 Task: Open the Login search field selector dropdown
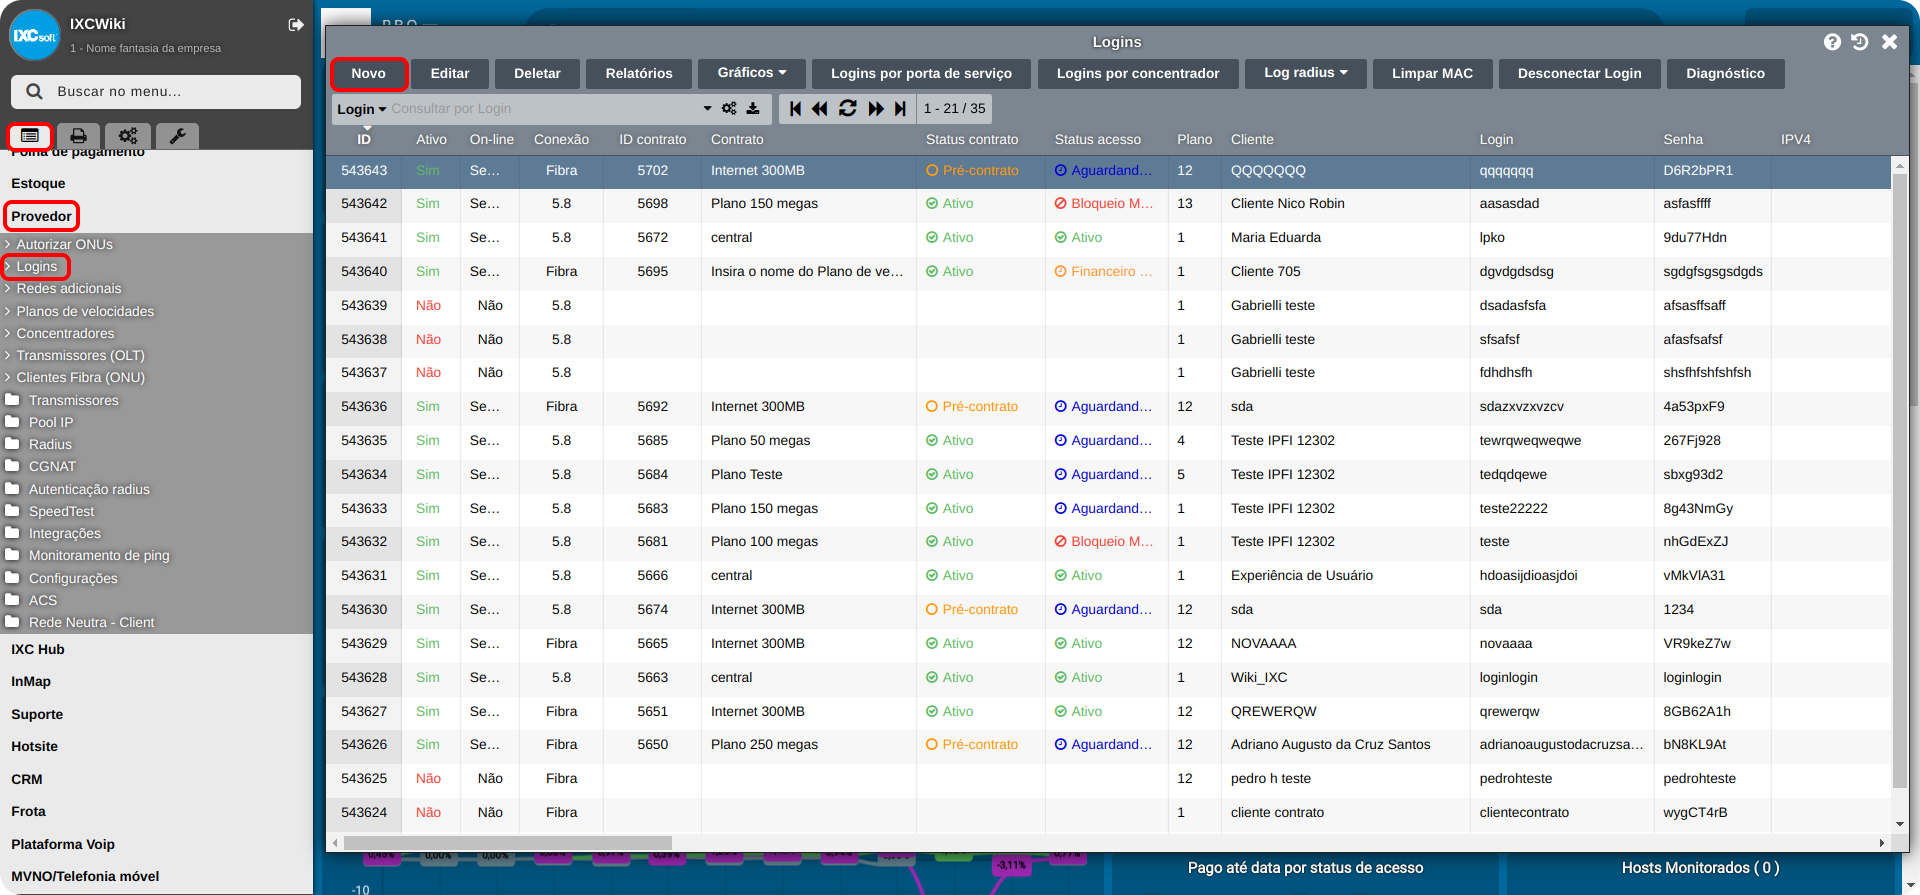point(361,109)
